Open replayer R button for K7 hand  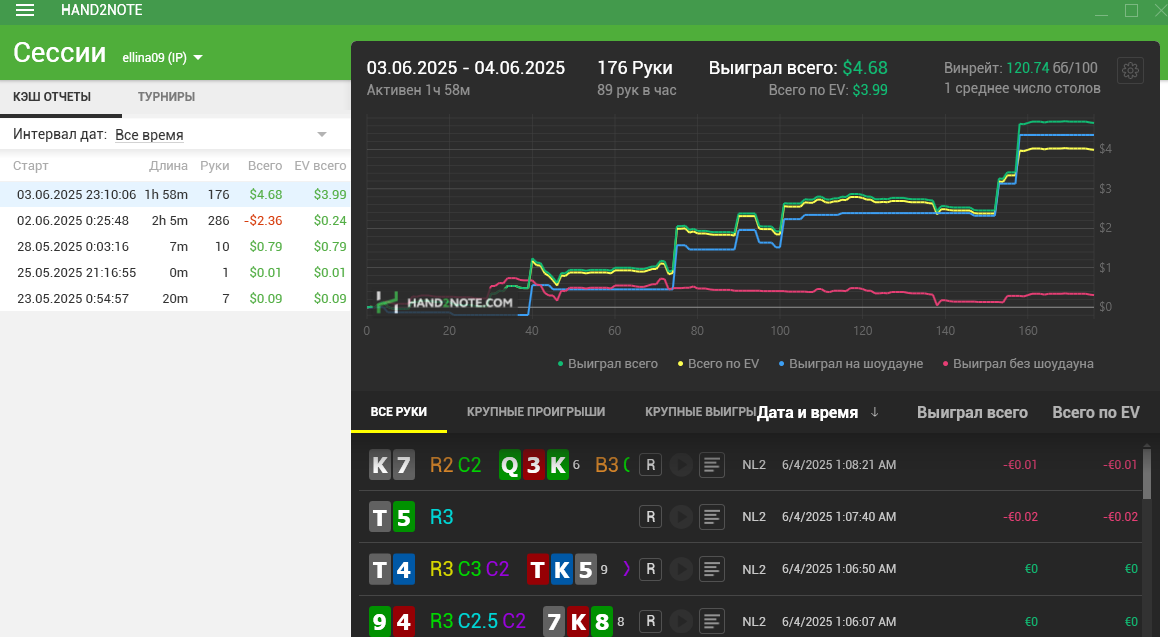point(650,465)
